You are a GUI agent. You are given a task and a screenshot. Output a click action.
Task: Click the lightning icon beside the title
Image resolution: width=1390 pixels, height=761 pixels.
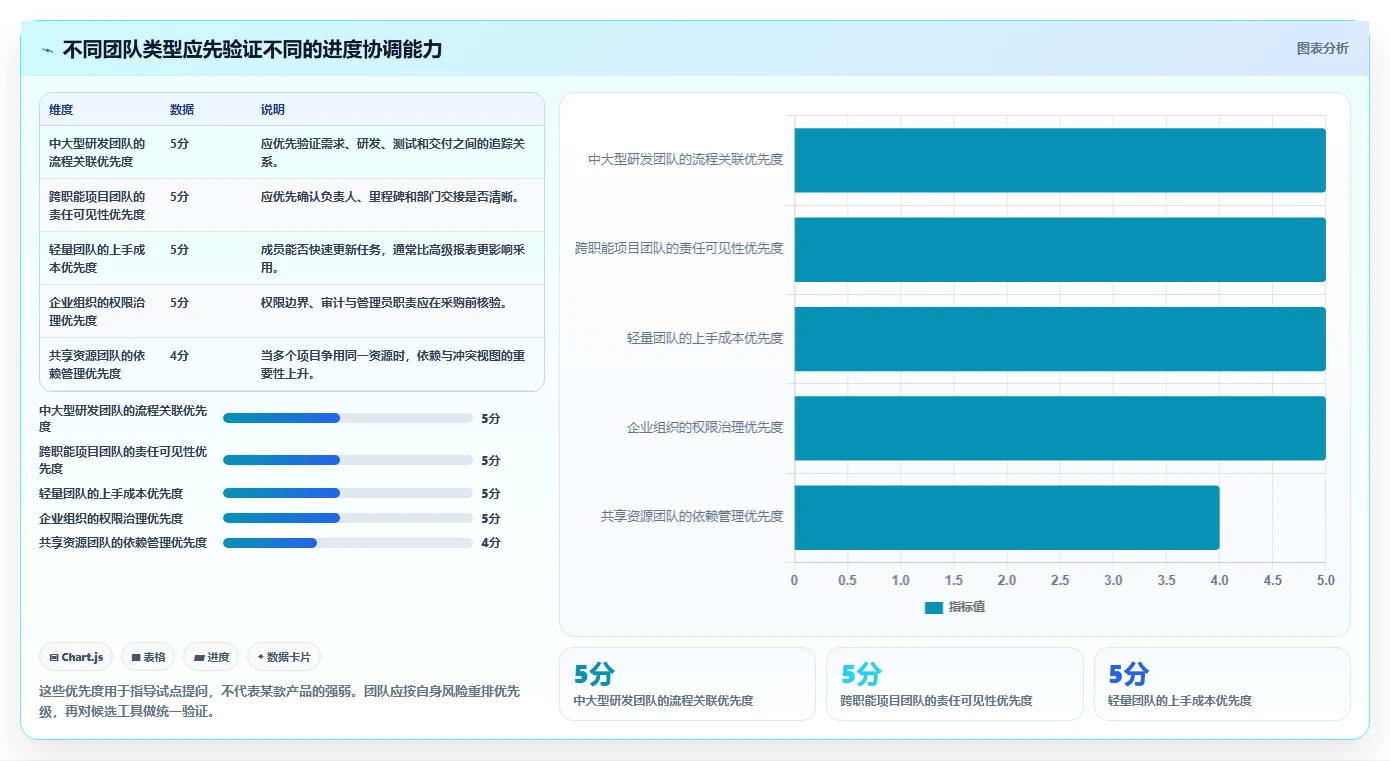click(47, 50)
